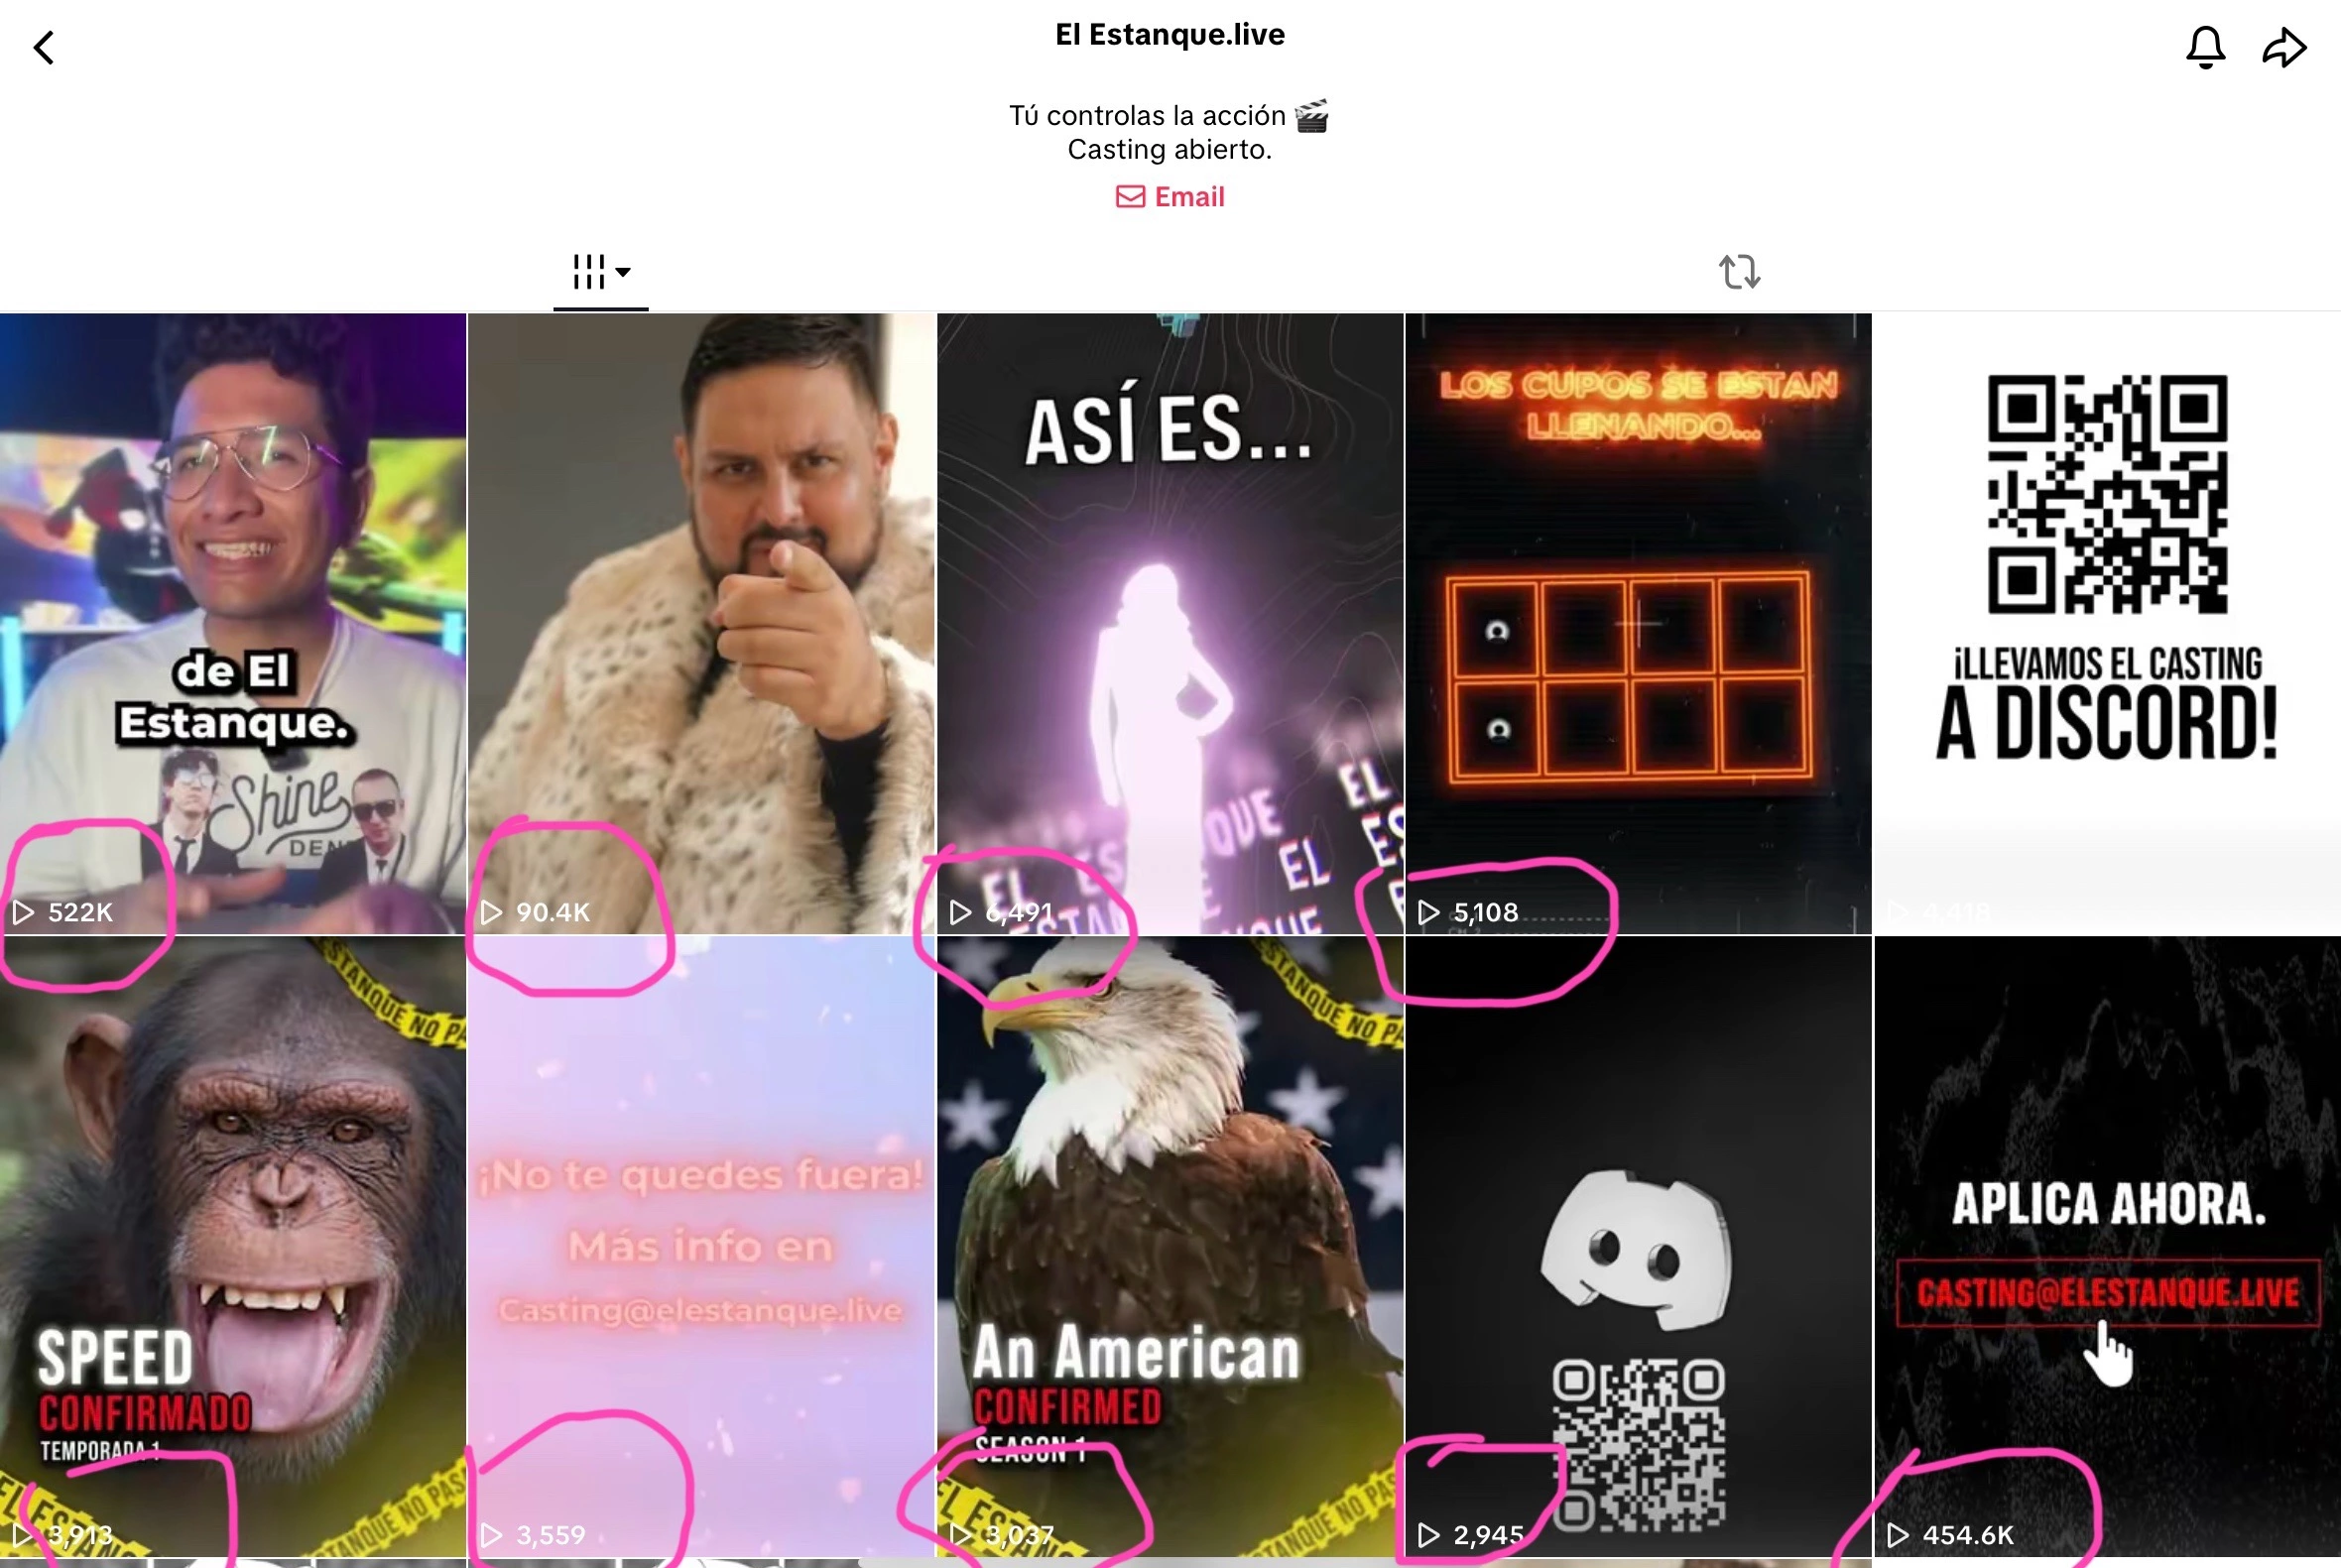The height and width of the screenshot is (1568, 2341).
Task: Tap the play icon next to 5,108
Action: click(1429, 912)
